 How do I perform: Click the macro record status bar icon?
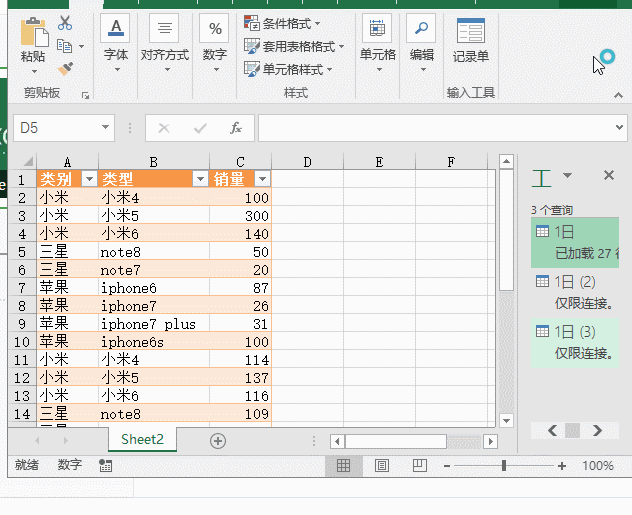click(x=106, y=465)
